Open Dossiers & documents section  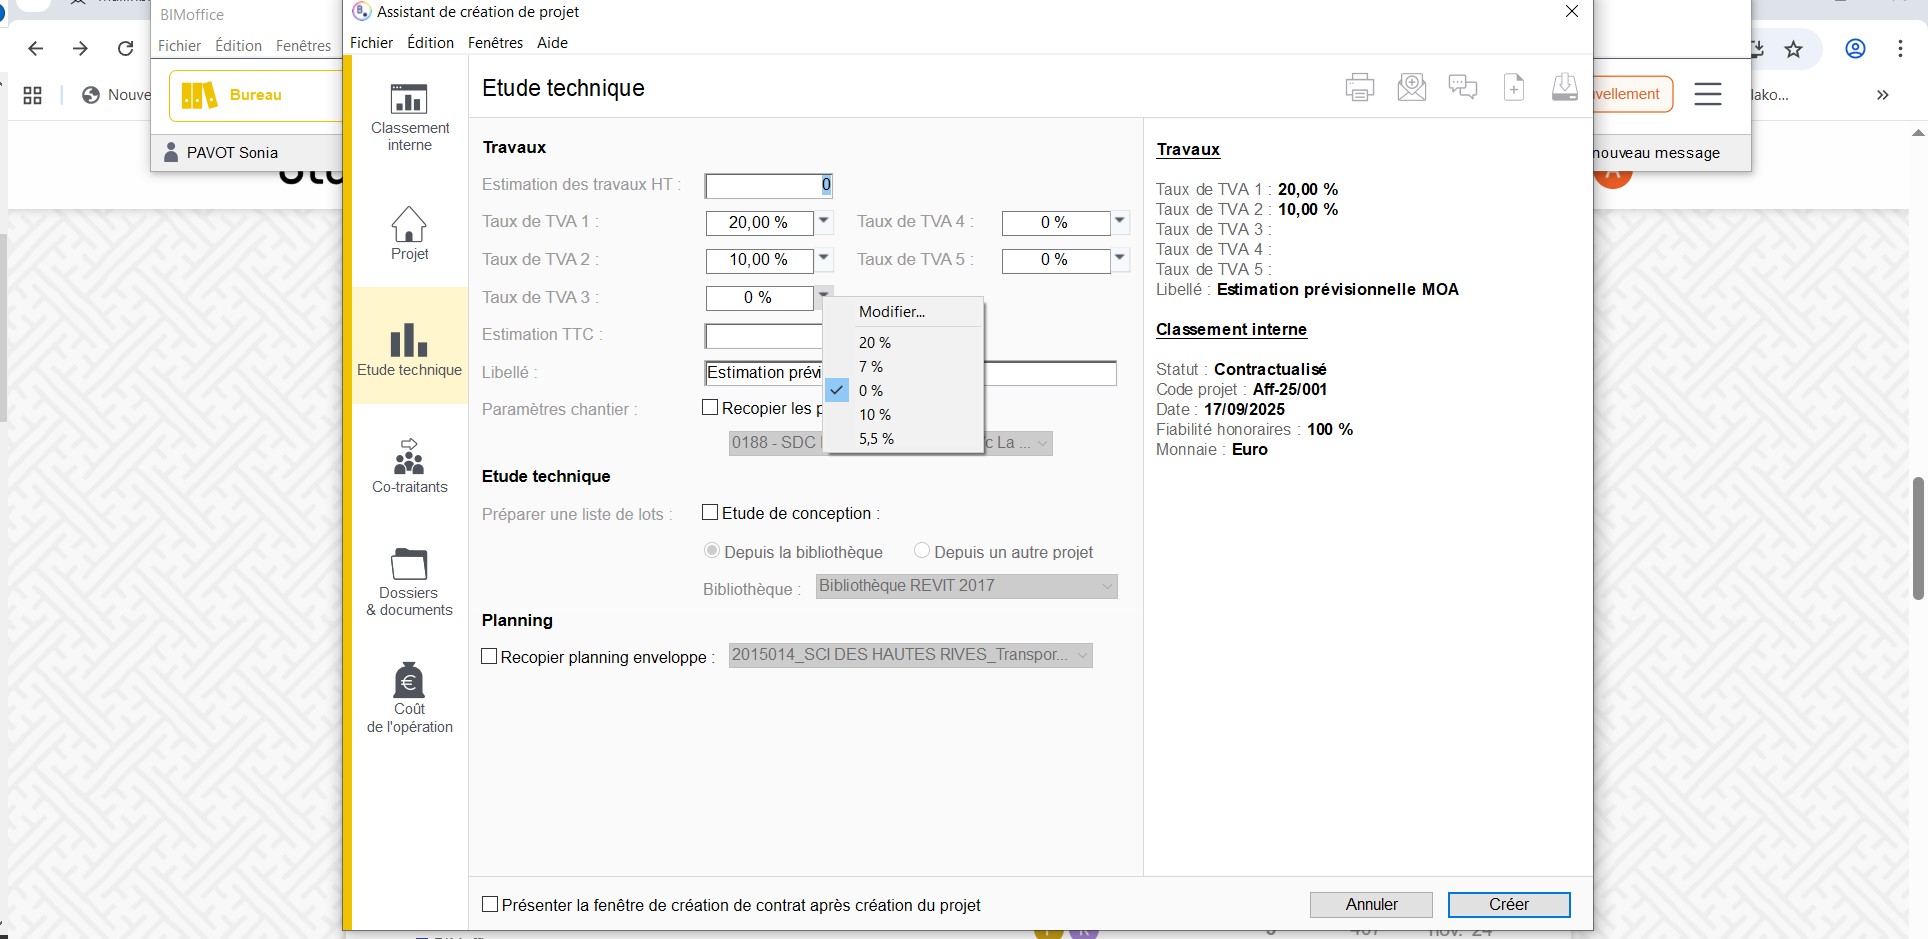pos(409,581)
